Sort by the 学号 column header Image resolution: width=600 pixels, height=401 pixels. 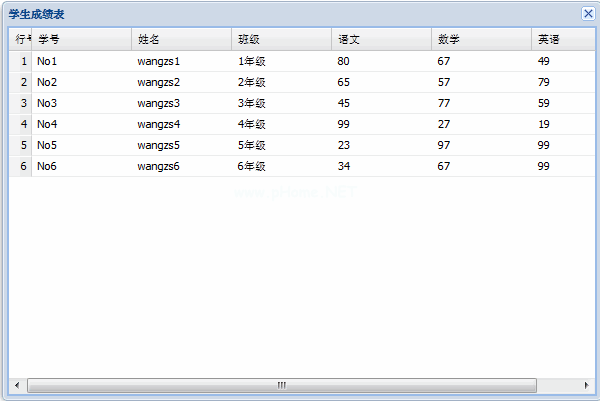[81, 40]
